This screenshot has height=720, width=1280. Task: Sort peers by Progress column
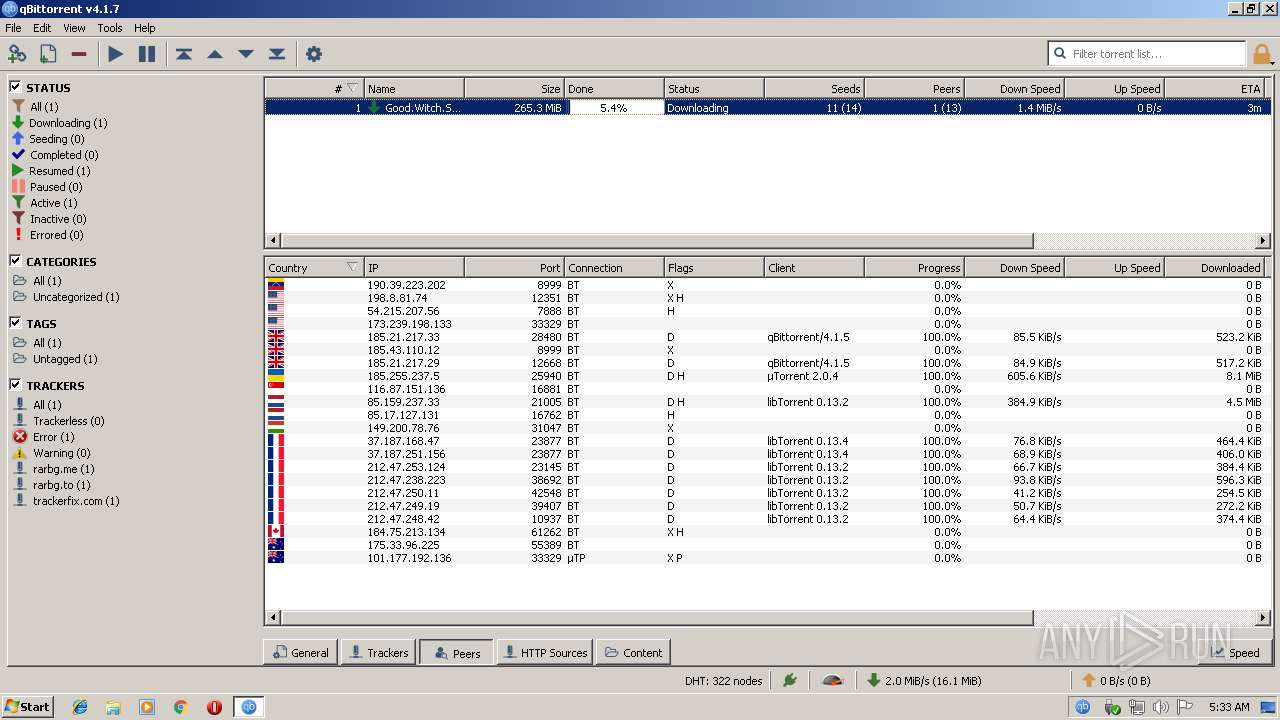pyautogui.click(x=914, y=267)
